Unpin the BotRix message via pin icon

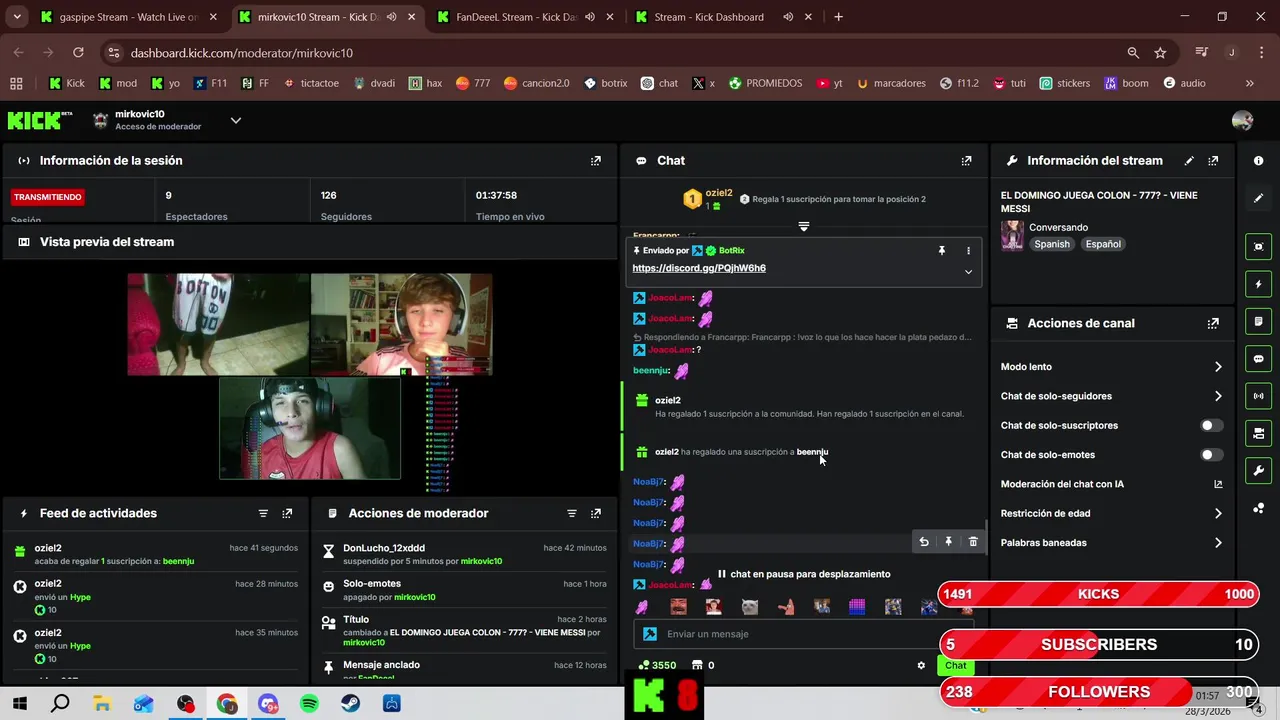point(941,251)
